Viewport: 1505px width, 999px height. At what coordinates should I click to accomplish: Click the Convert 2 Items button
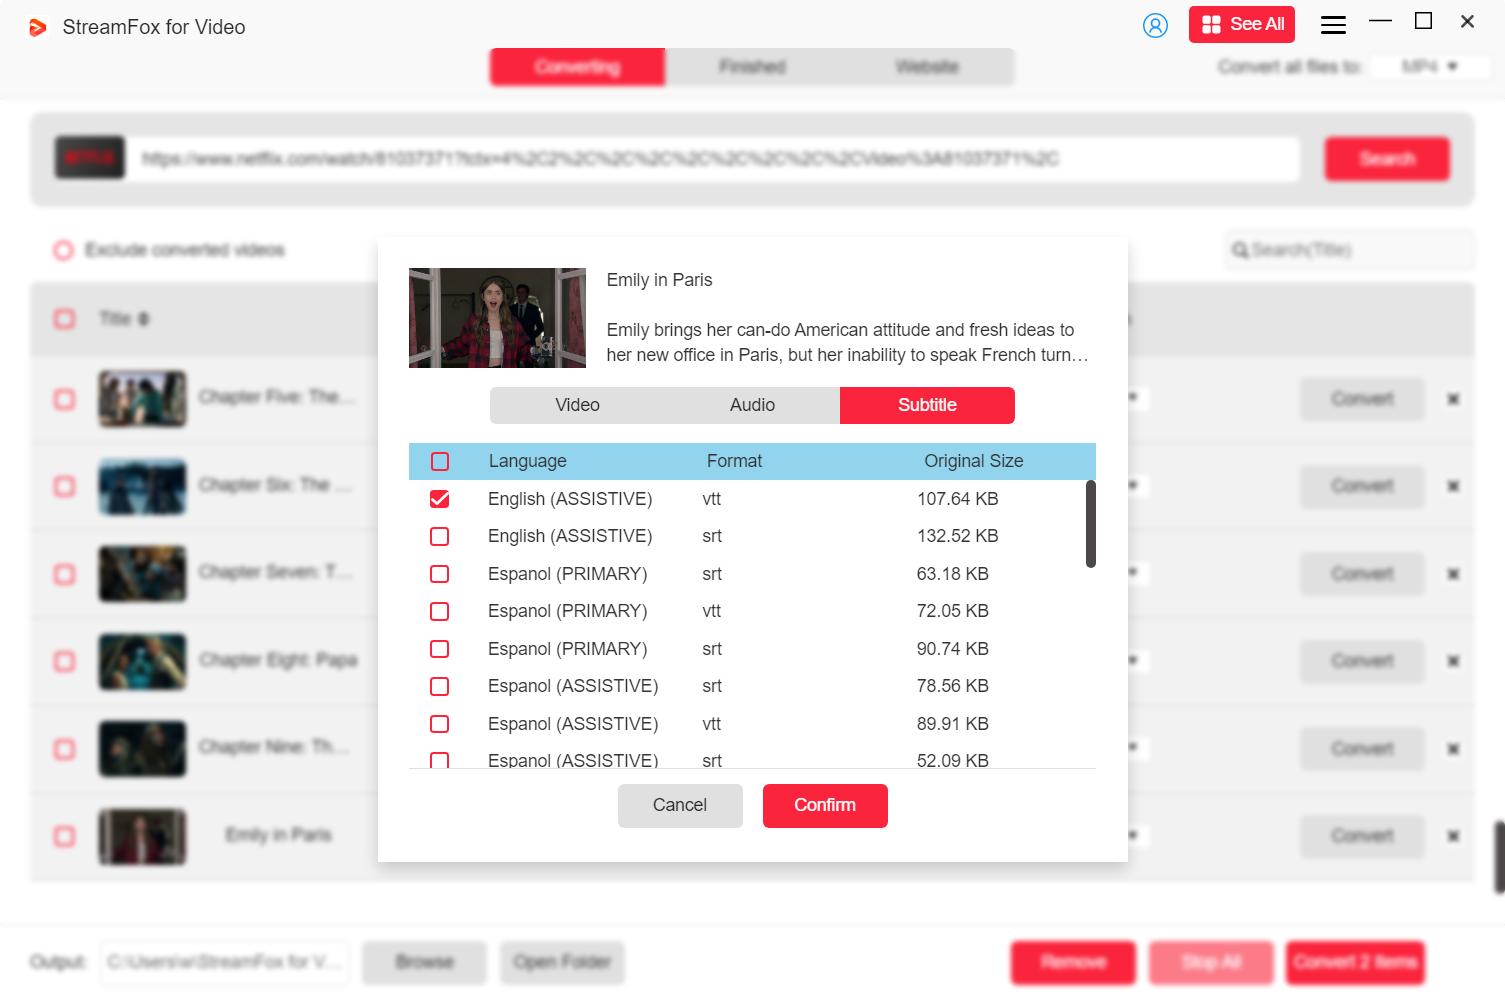(x=1355, y=962)
